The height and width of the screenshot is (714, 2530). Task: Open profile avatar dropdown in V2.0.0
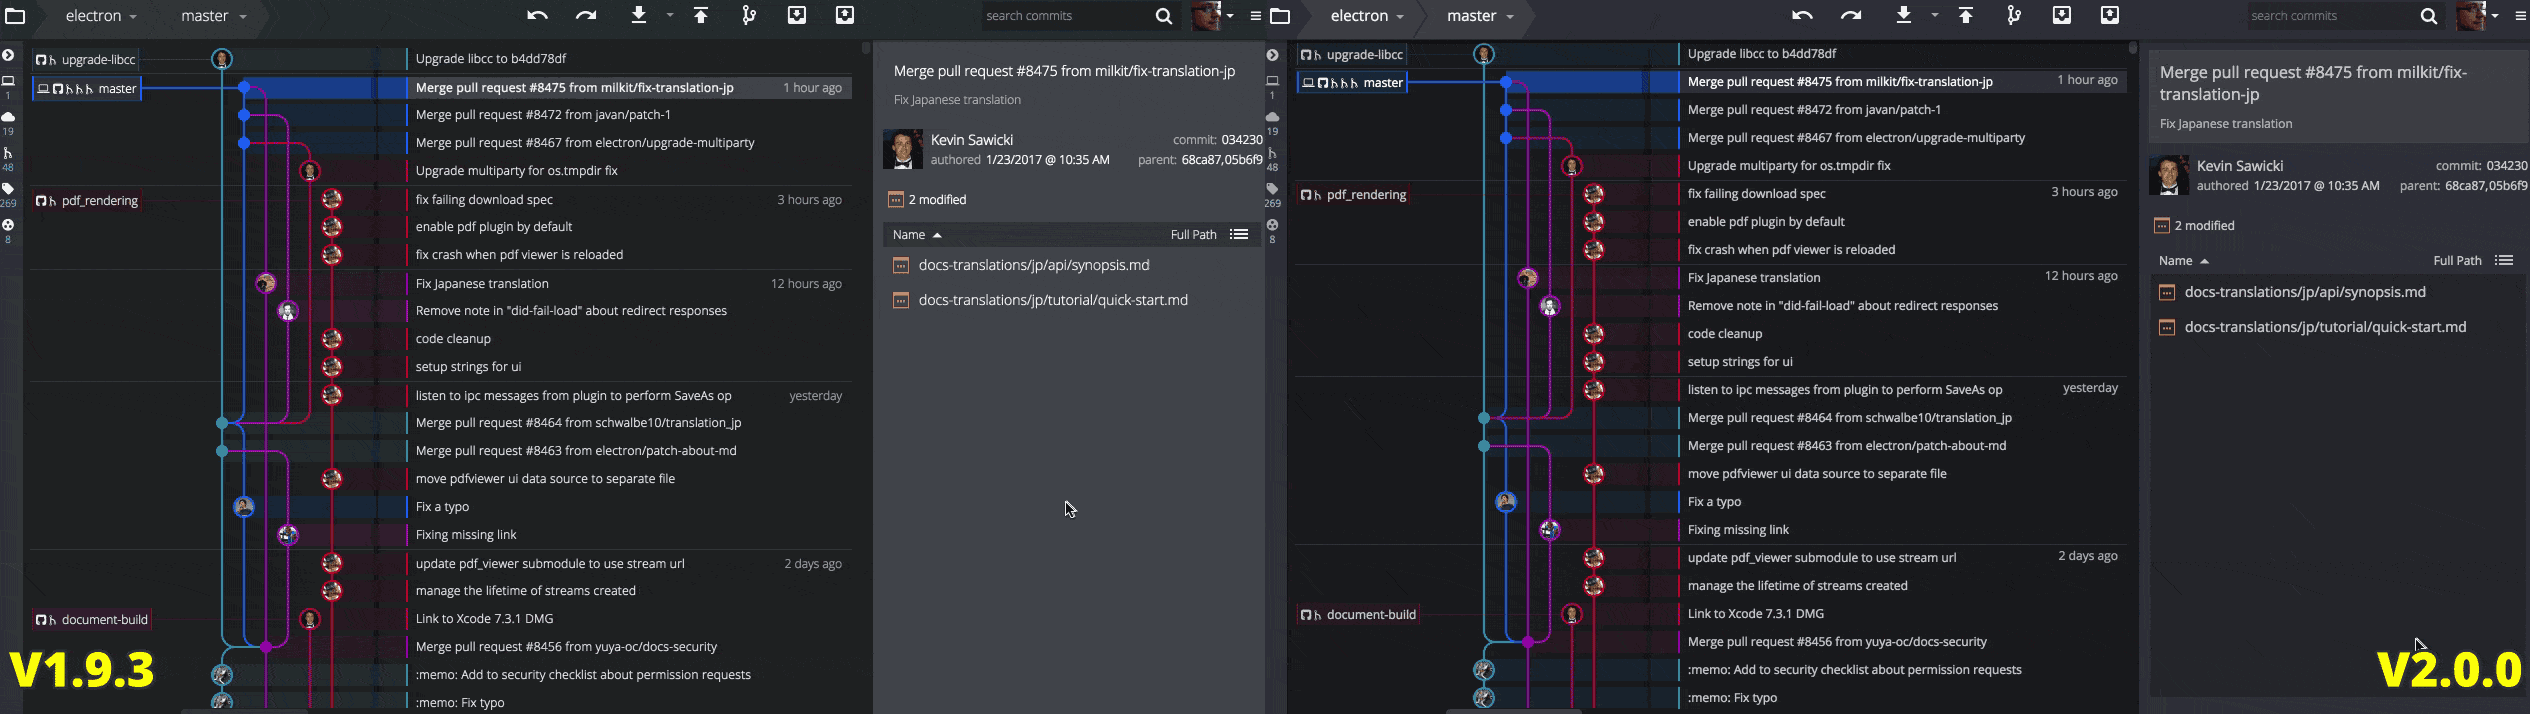pyautogui.click(x=2479, y=16)
